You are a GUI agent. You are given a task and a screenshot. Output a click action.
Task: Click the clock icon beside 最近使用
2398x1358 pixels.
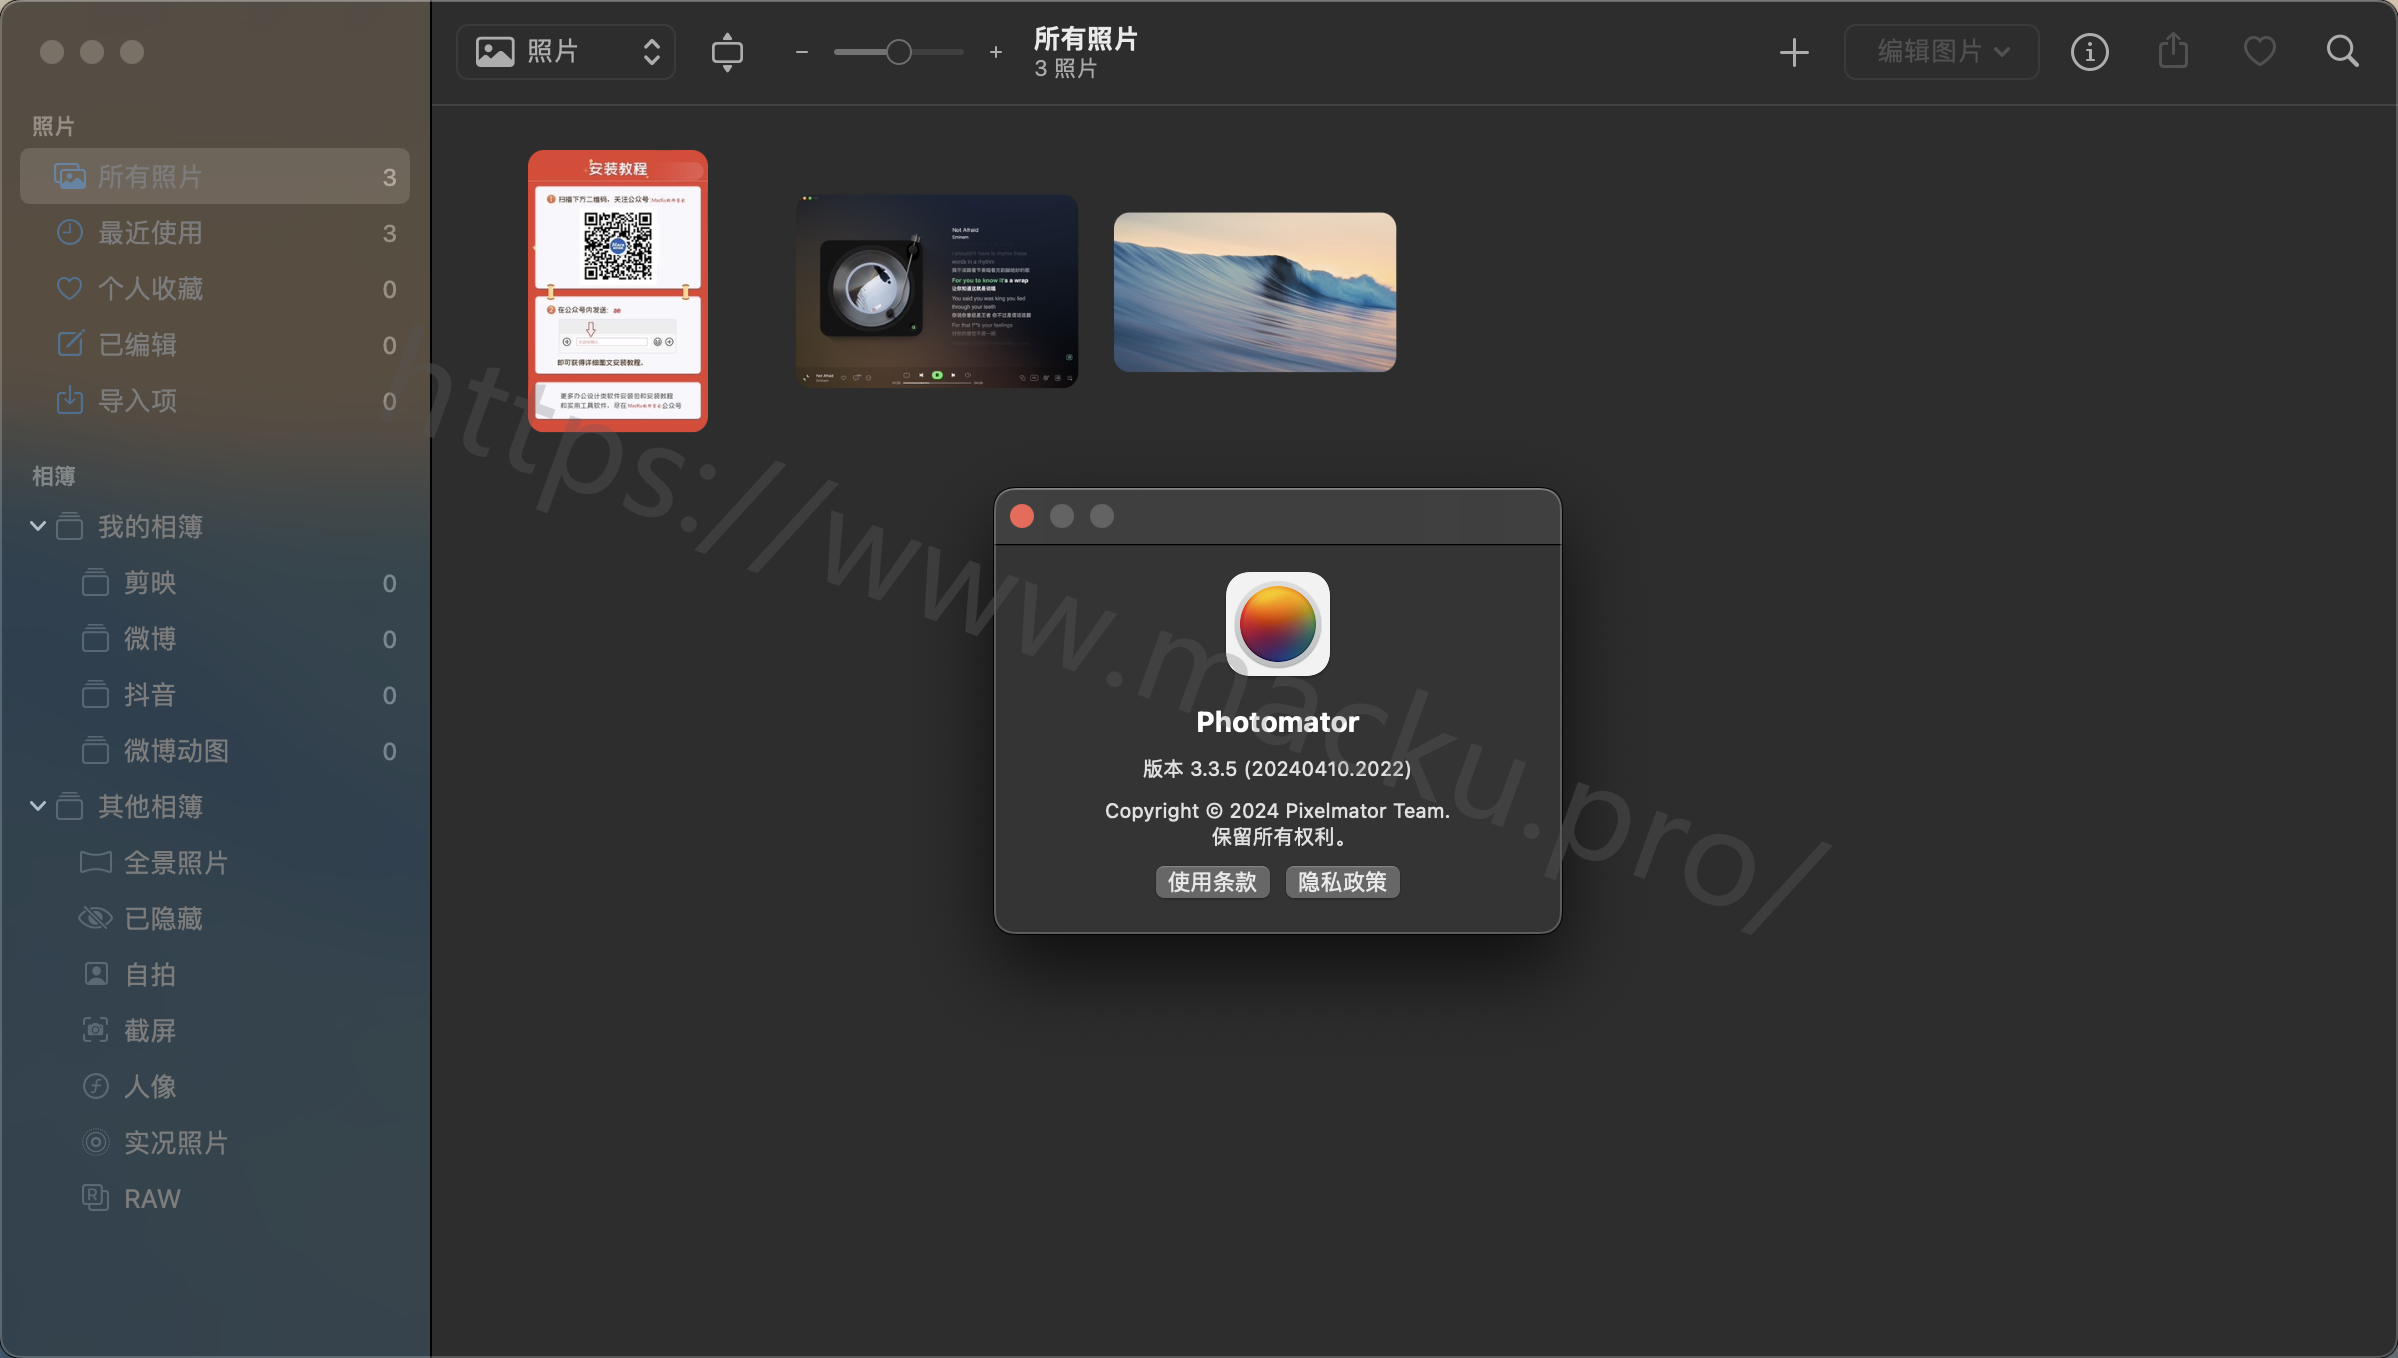[69, 232]
